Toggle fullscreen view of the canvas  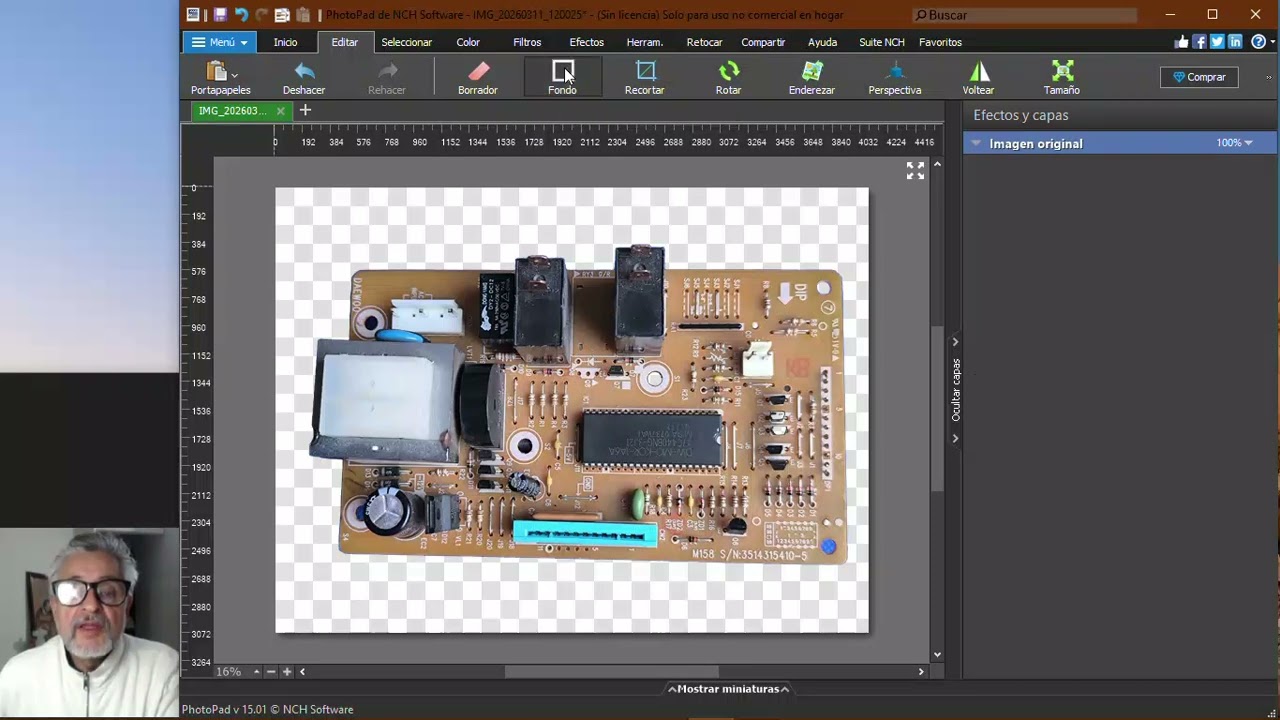pyautogui.click(x=915, y=171)
